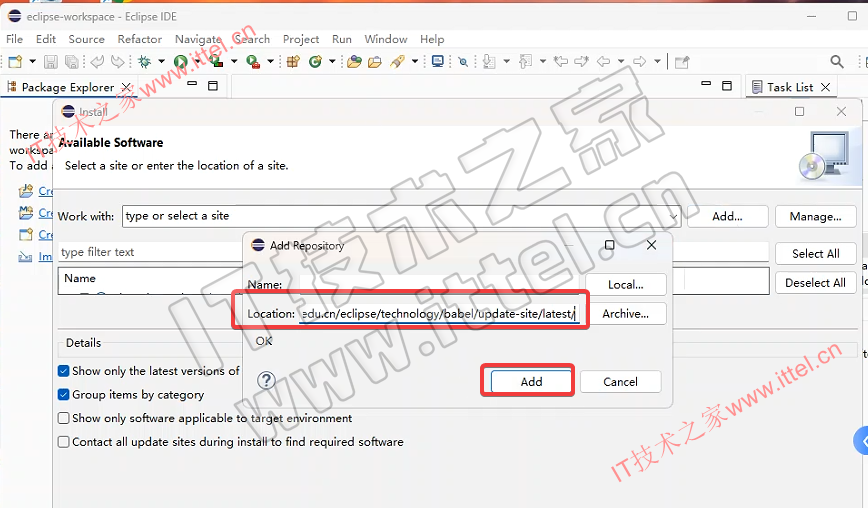868x508 pixels.
Task: Select the Package Explorer tab
Action: [x=68, y=87]
